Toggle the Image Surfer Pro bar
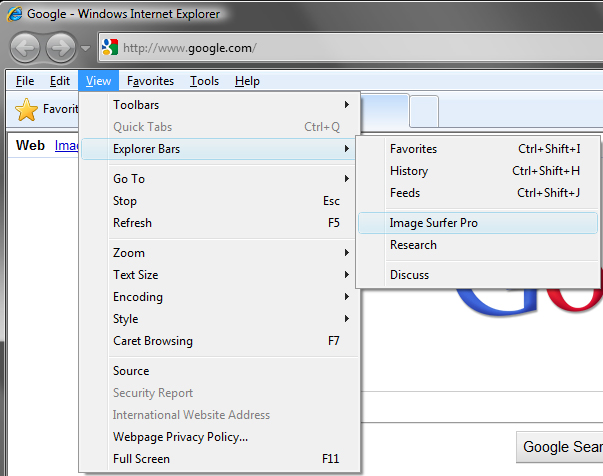The image size is (603, 476). 478,223
